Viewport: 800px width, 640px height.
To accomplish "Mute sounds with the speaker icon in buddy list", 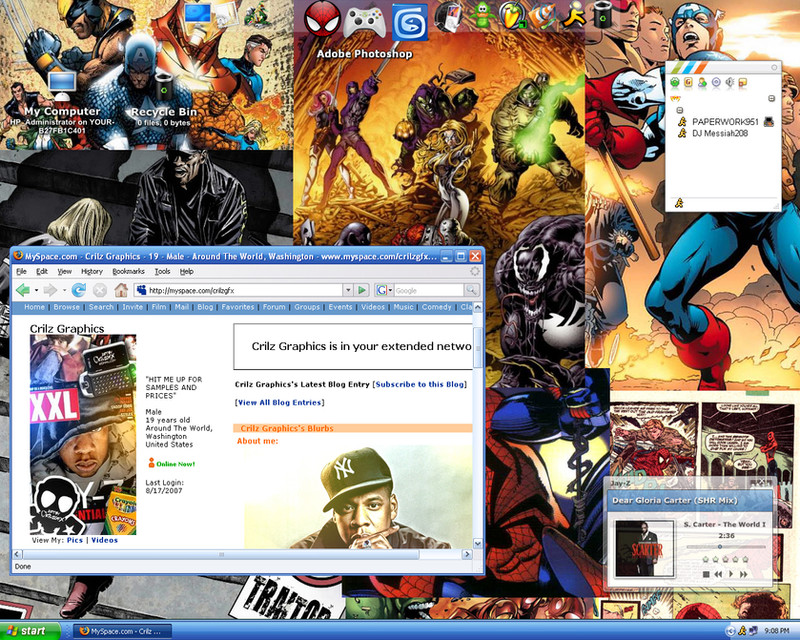I will click(730, 82).
